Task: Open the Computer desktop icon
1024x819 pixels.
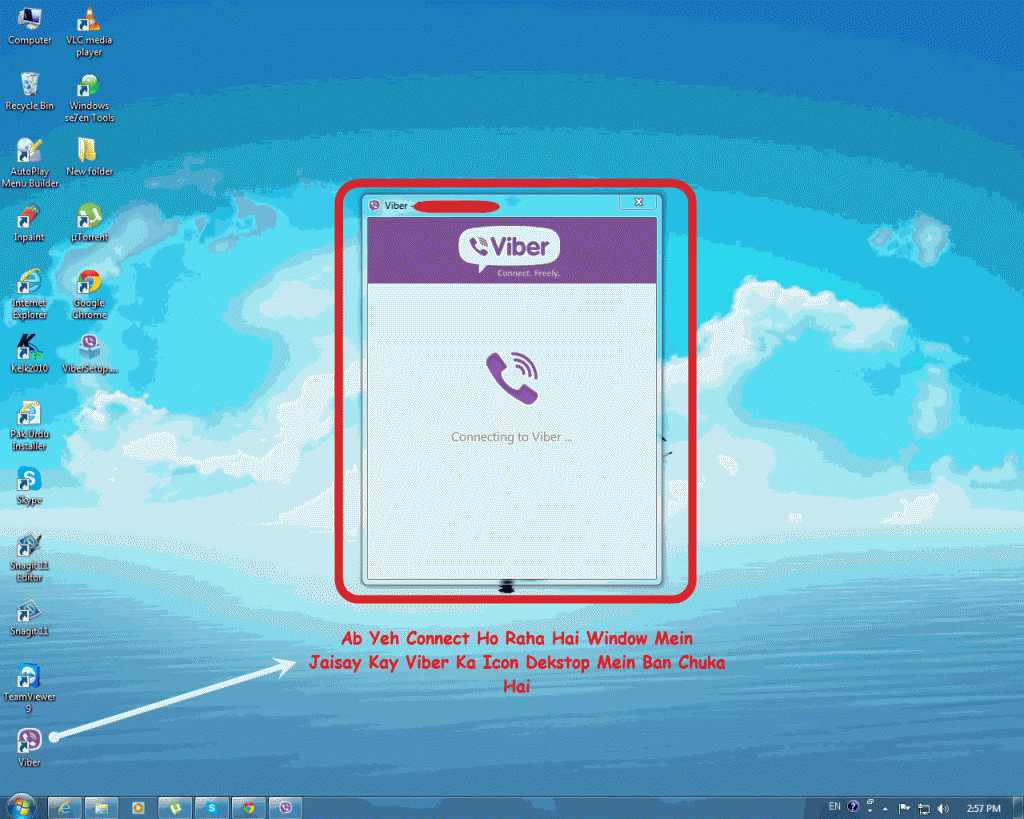Action: 29,26
